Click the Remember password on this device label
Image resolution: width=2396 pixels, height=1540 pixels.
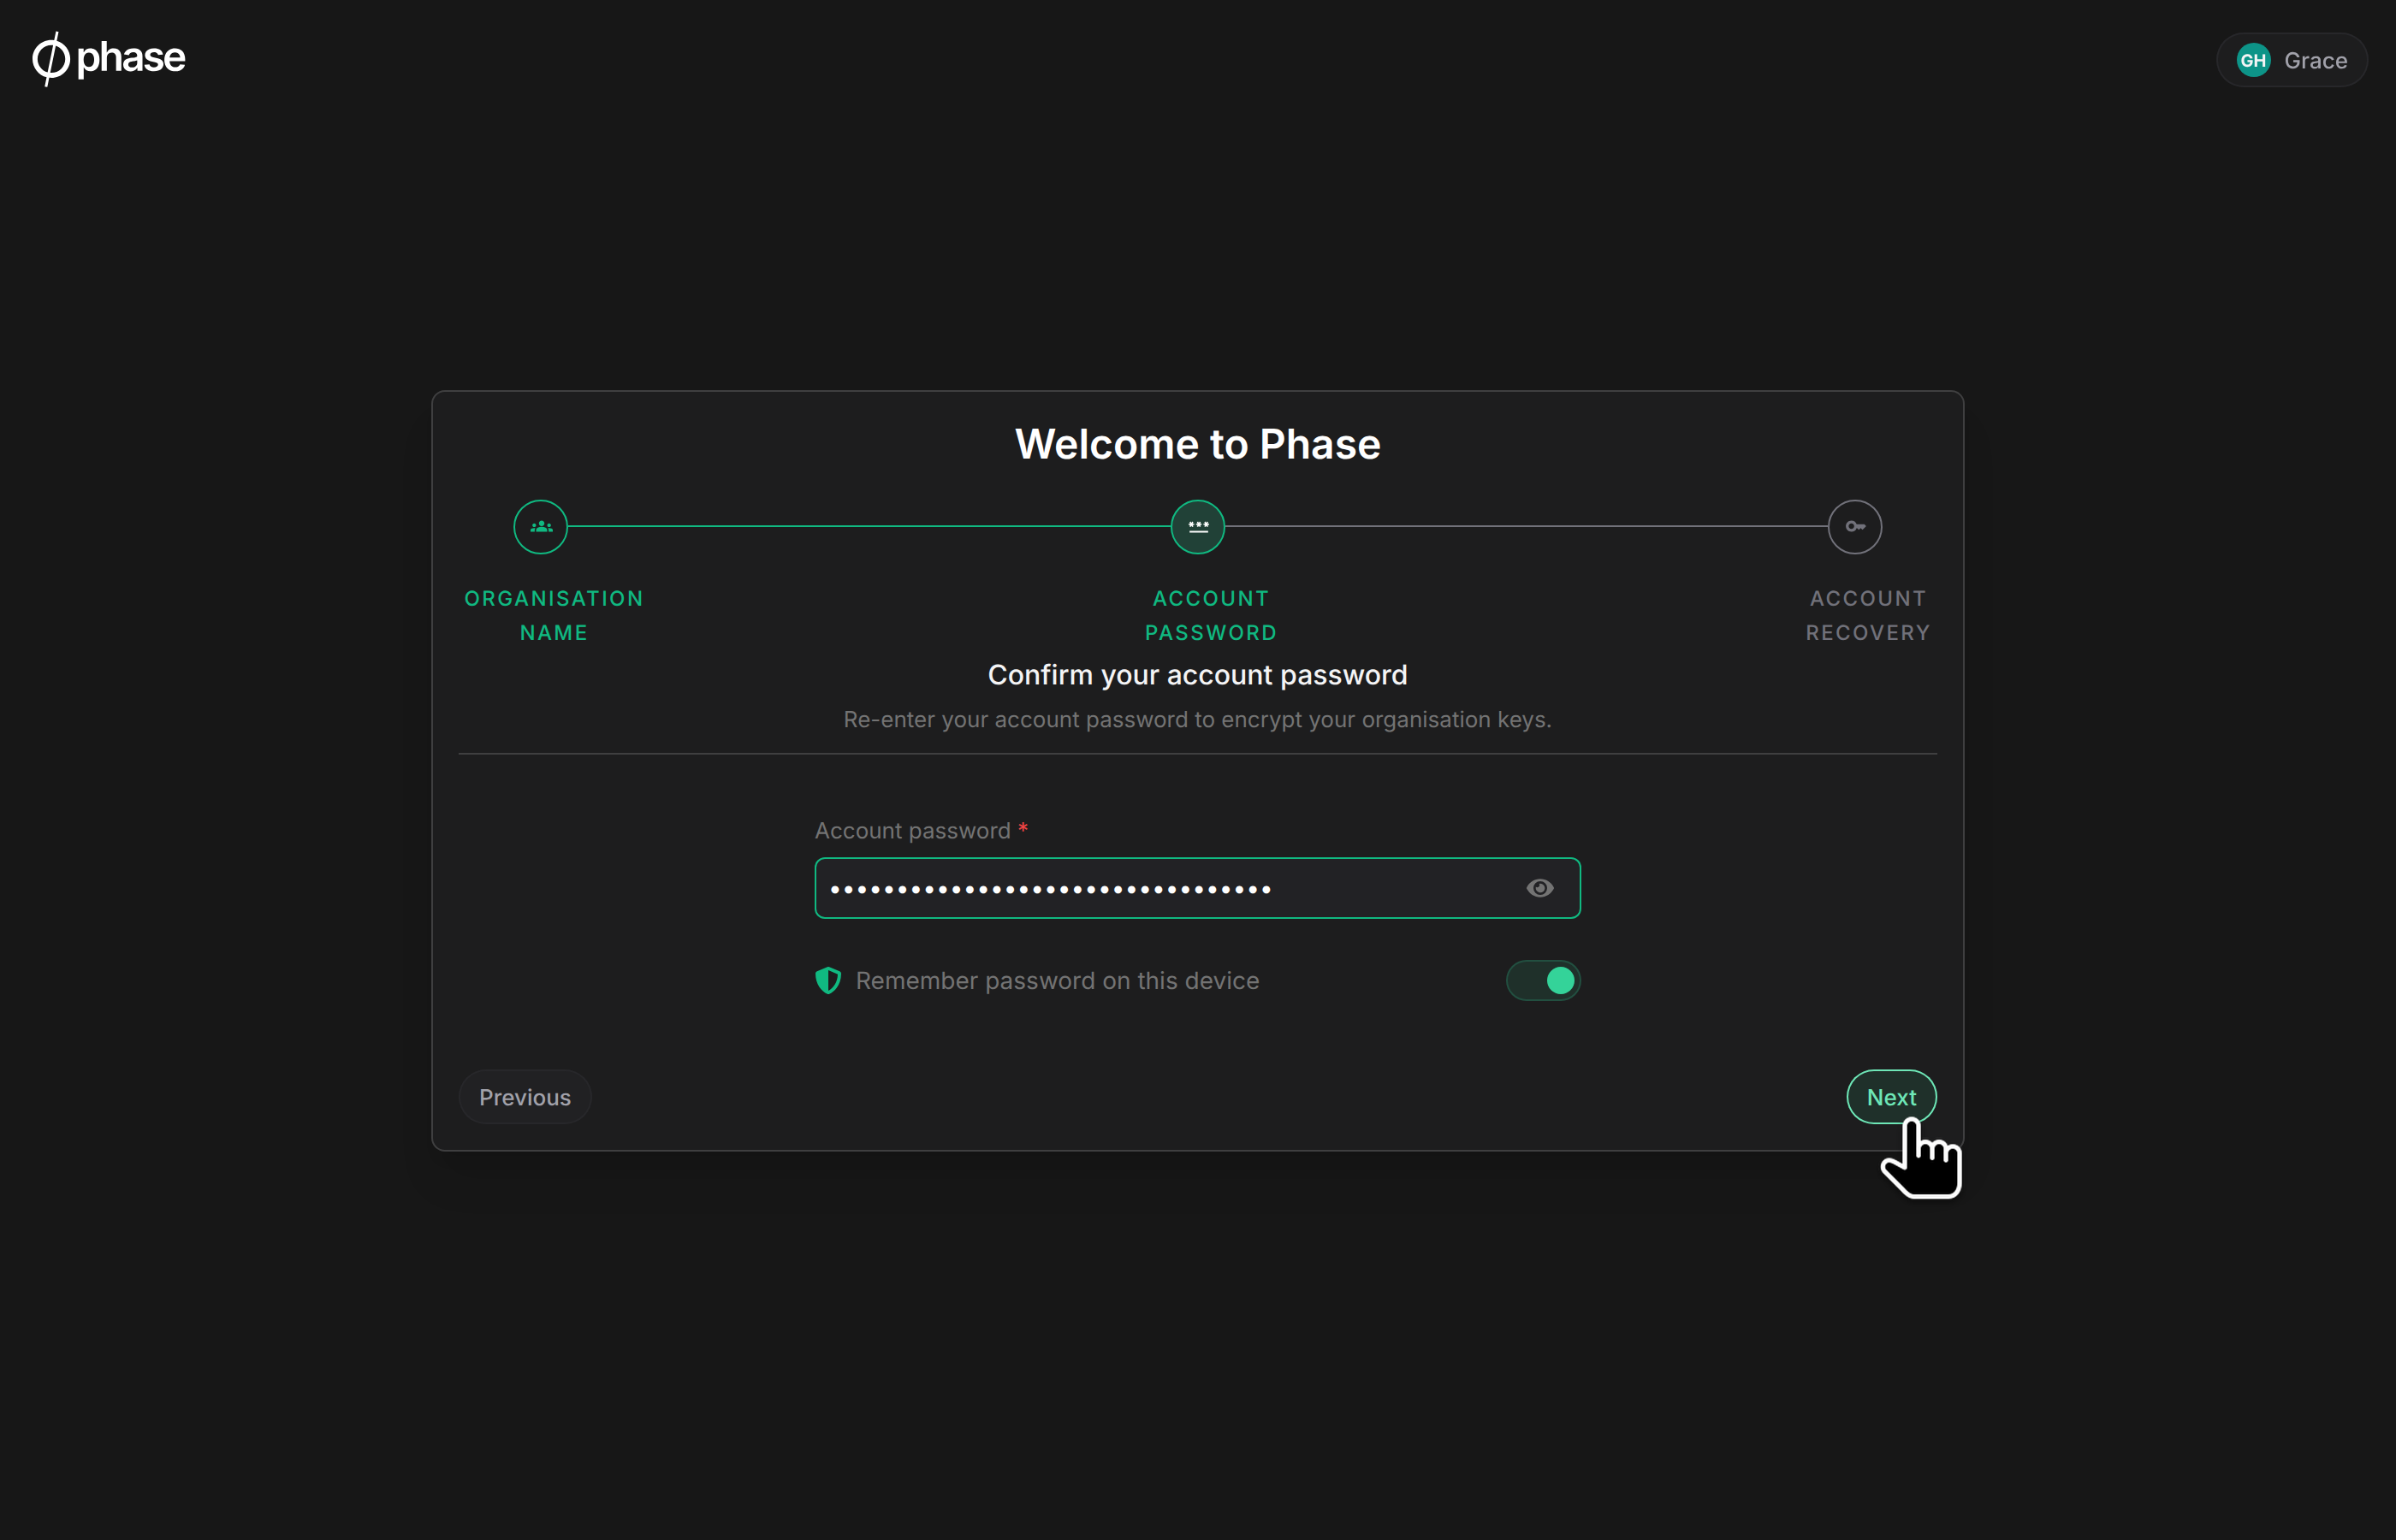pyautogui.click(x=1057, y=981)
